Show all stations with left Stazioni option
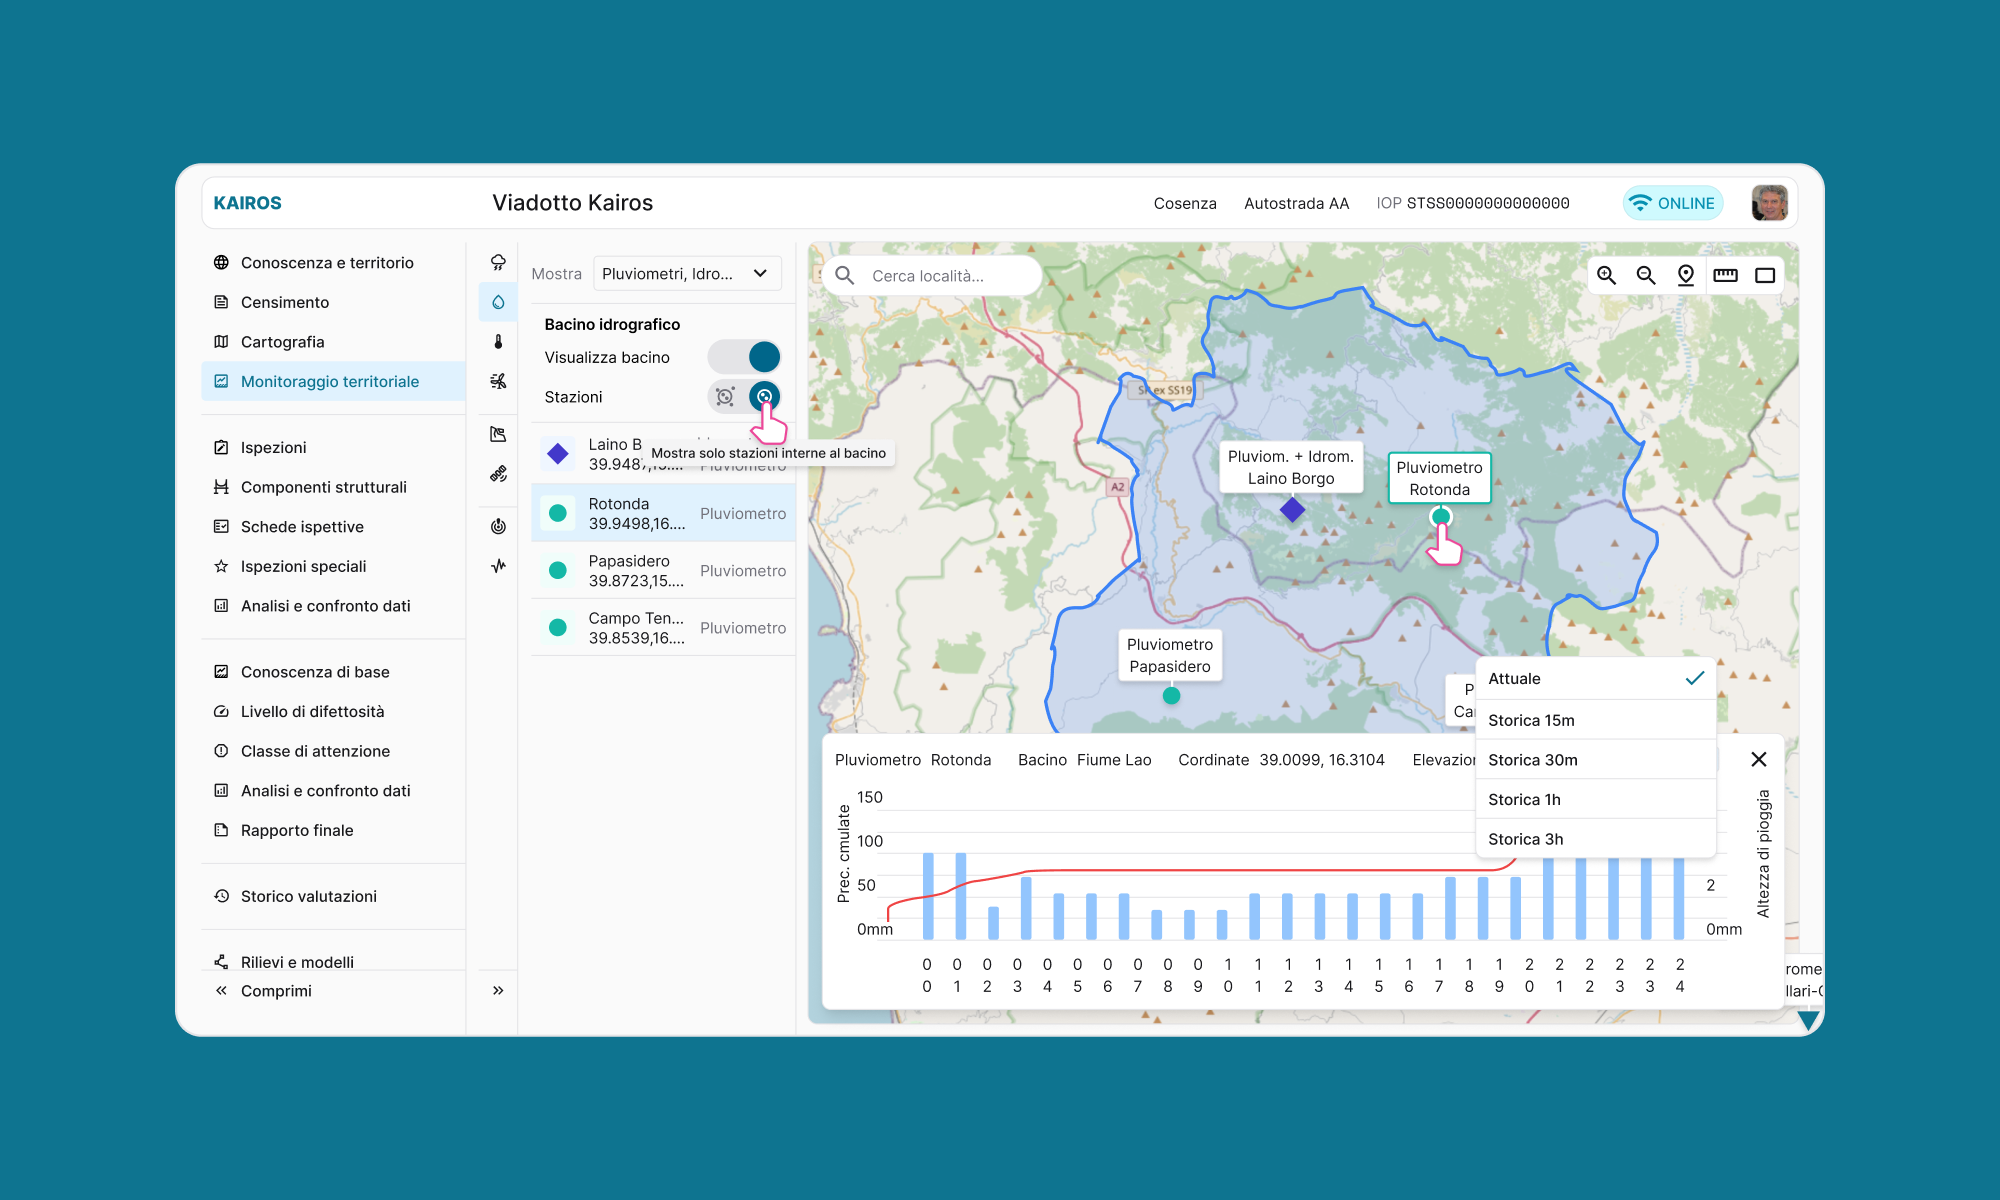 (725, 397)
